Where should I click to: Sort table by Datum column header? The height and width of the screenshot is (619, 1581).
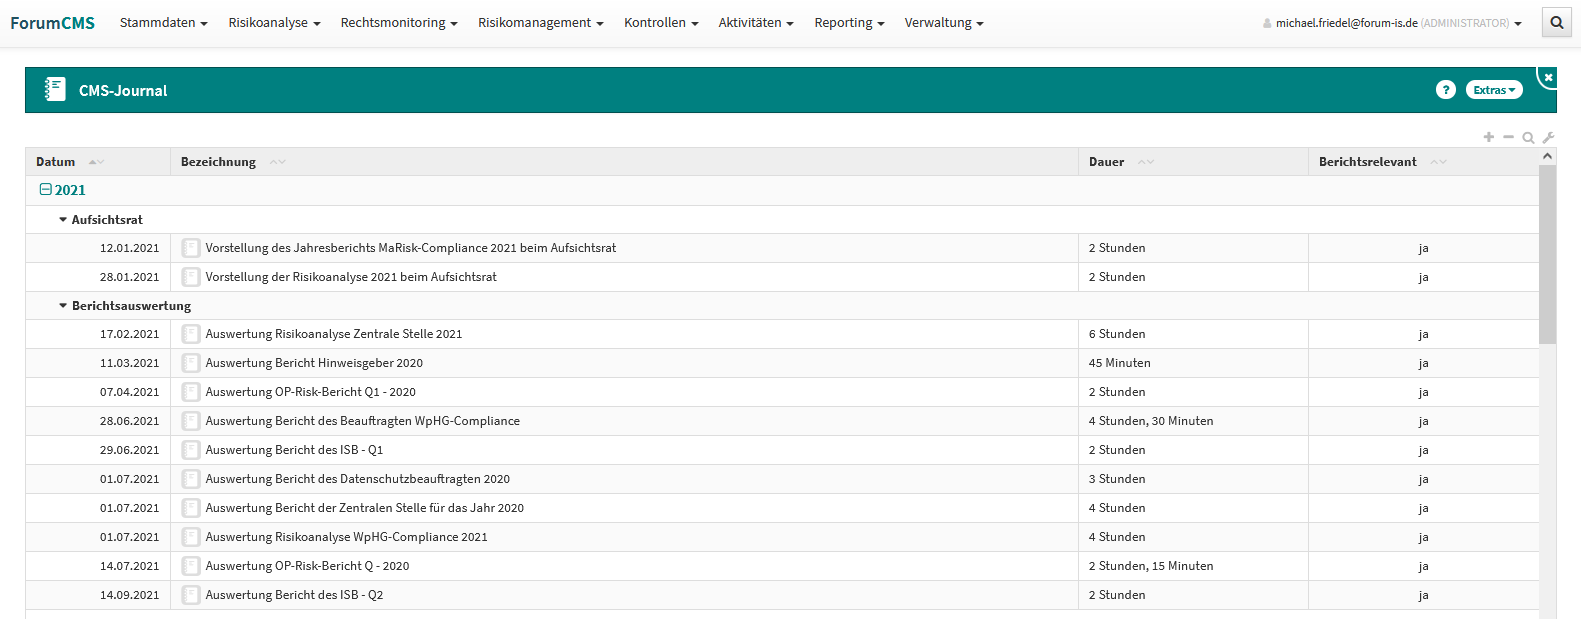(x=56, y=162)
